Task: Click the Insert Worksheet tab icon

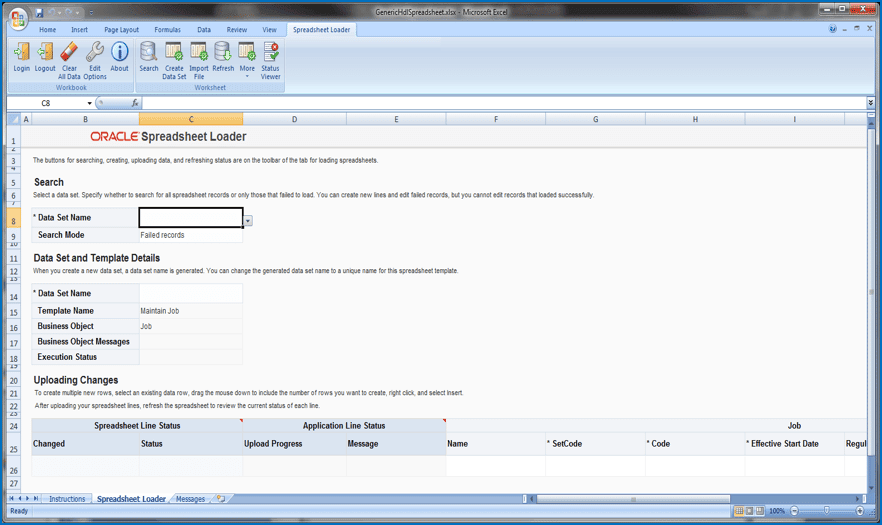Action: pyautogui.click(x=221, y=499)
